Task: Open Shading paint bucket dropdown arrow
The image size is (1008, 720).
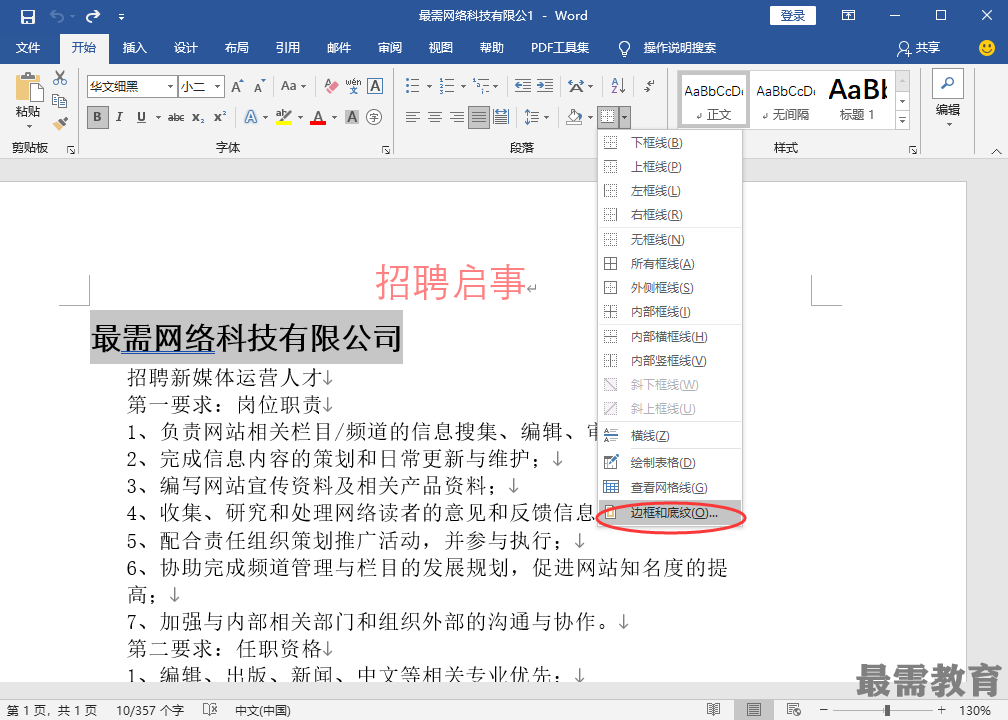Action: [x=590, y=117]
